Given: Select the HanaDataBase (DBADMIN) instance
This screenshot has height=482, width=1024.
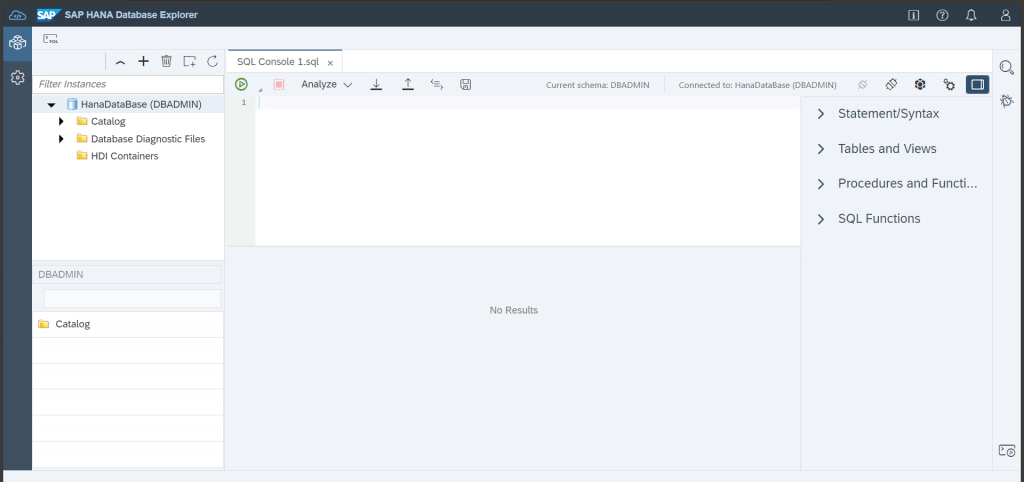Looking at the screenshot, I should [x=141, y=104].
